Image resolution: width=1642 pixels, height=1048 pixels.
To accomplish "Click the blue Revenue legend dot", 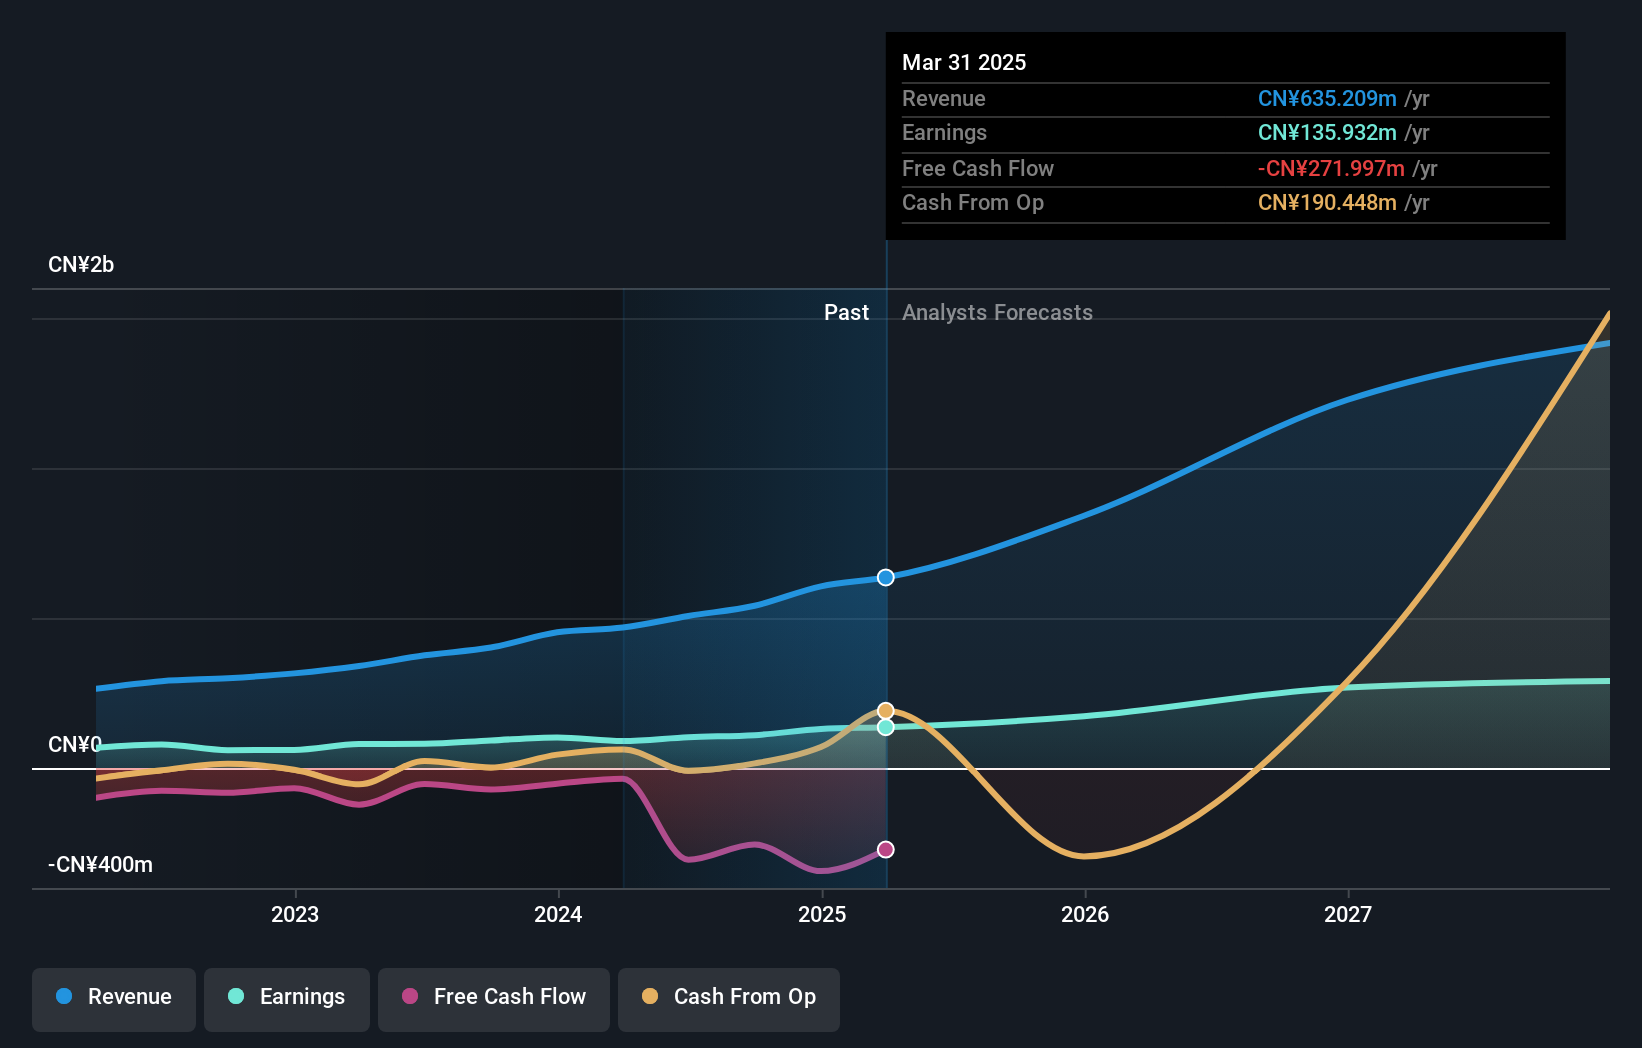I will [x=64, y=996].
